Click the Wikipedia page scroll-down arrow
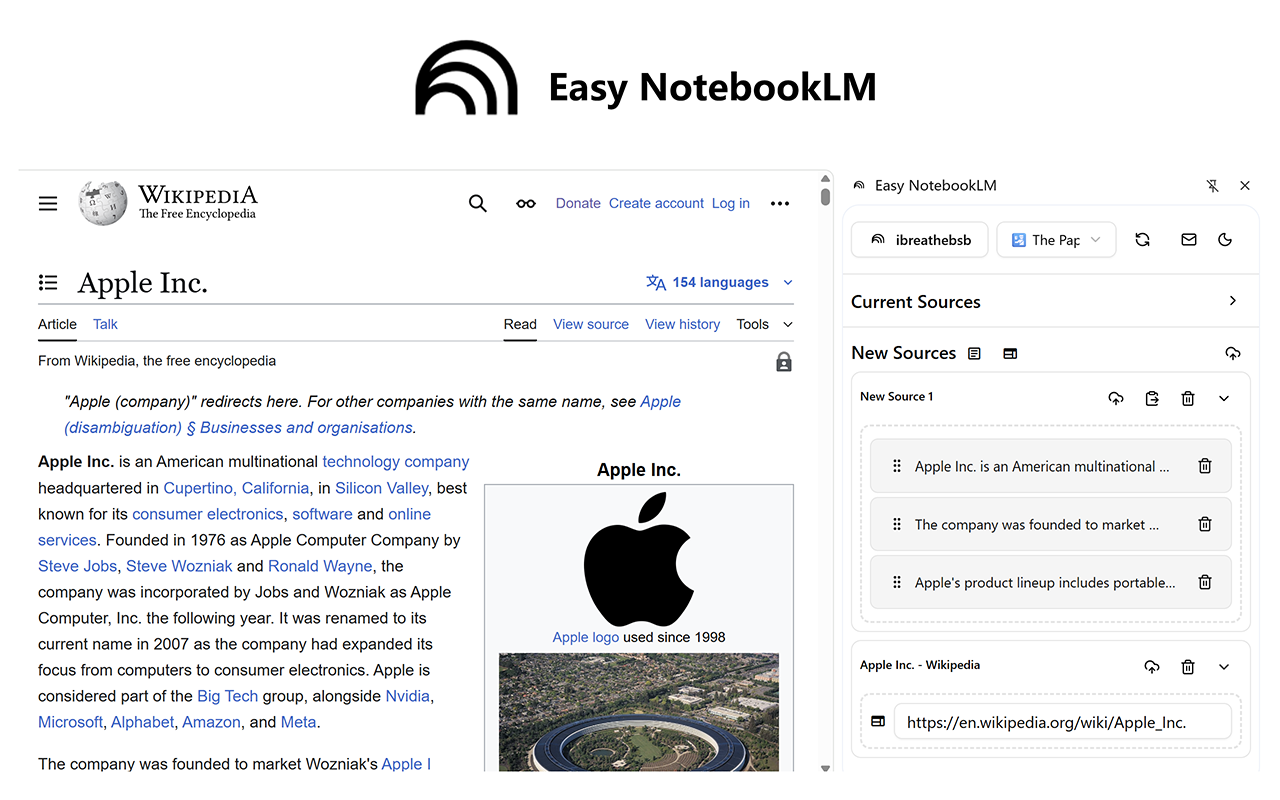The image size is (1280, 800). (826, 768)
